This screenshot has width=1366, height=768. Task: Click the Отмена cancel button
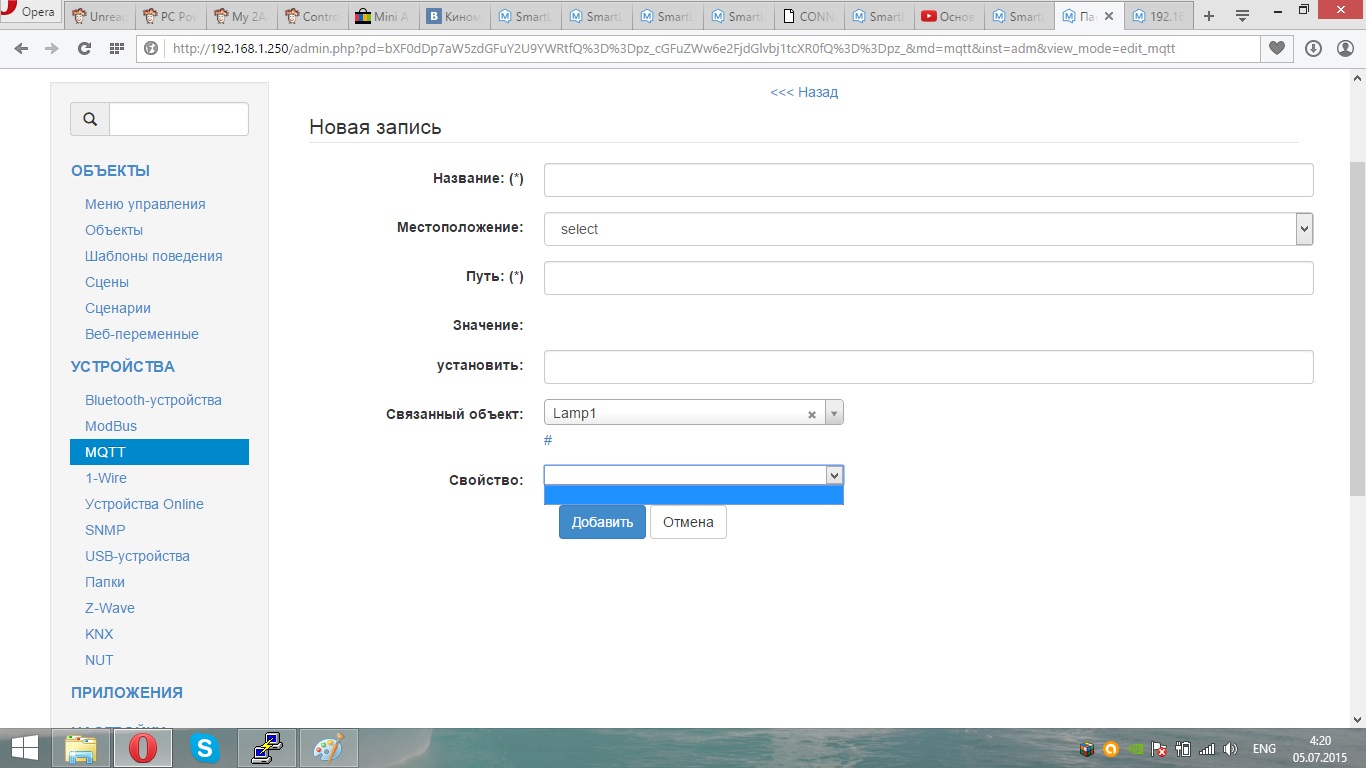tap(688, 522)
